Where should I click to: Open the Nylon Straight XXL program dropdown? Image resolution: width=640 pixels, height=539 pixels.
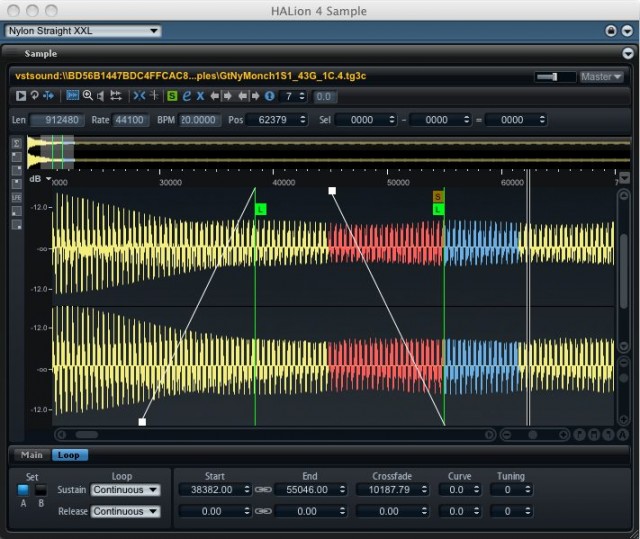click(83, 31)
